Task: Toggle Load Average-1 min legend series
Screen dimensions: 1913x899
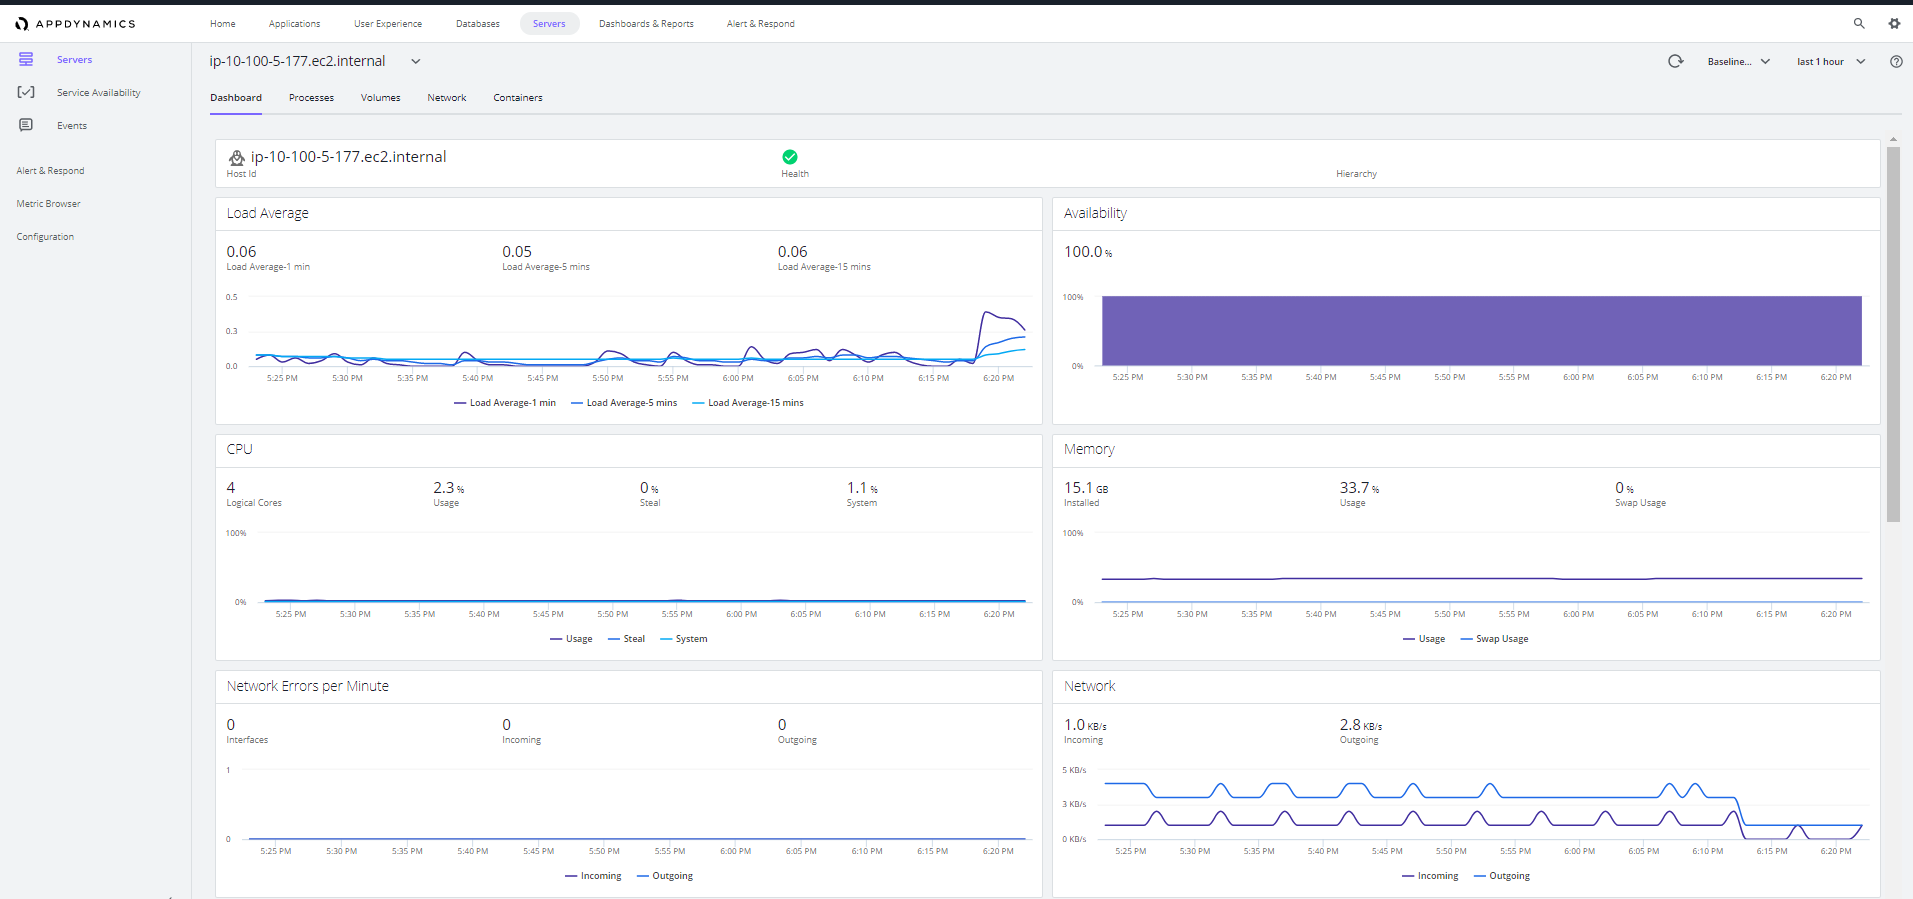Action: coord(505,403)
